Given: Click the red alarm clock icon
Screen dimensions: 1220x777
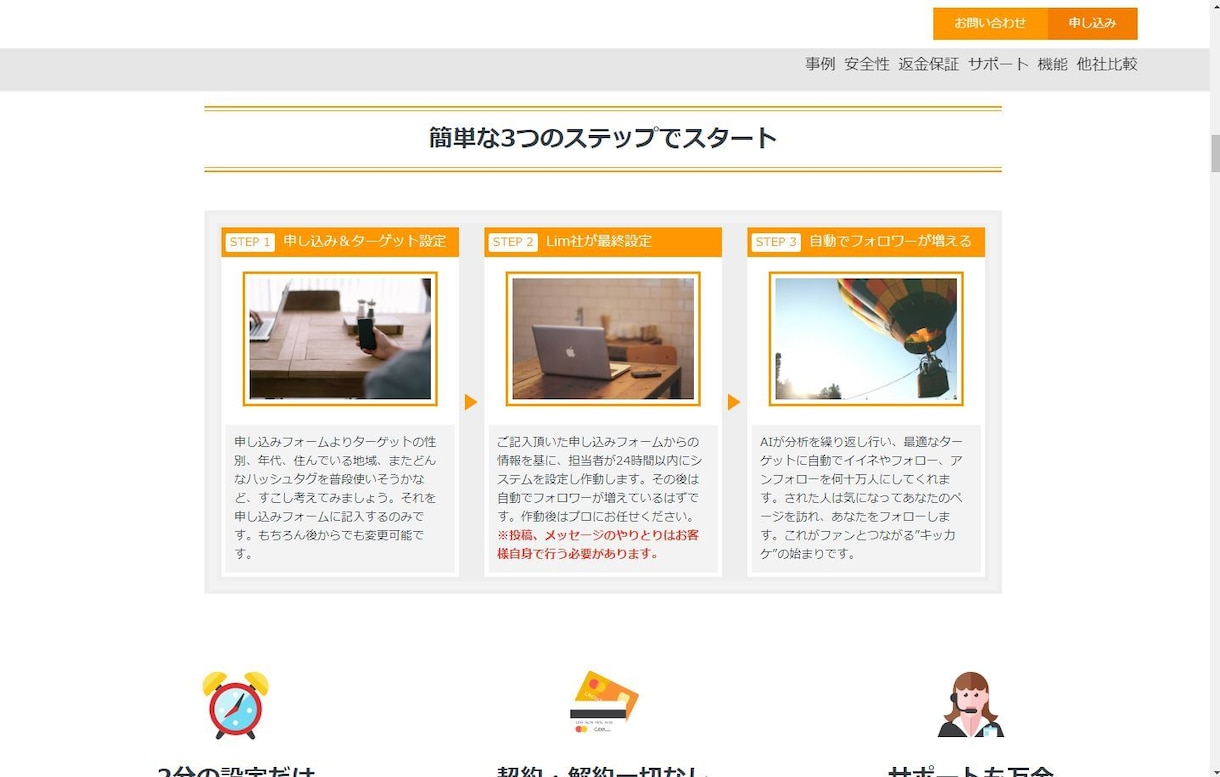Looking at the screenshot, I should (x=235, y=705).
